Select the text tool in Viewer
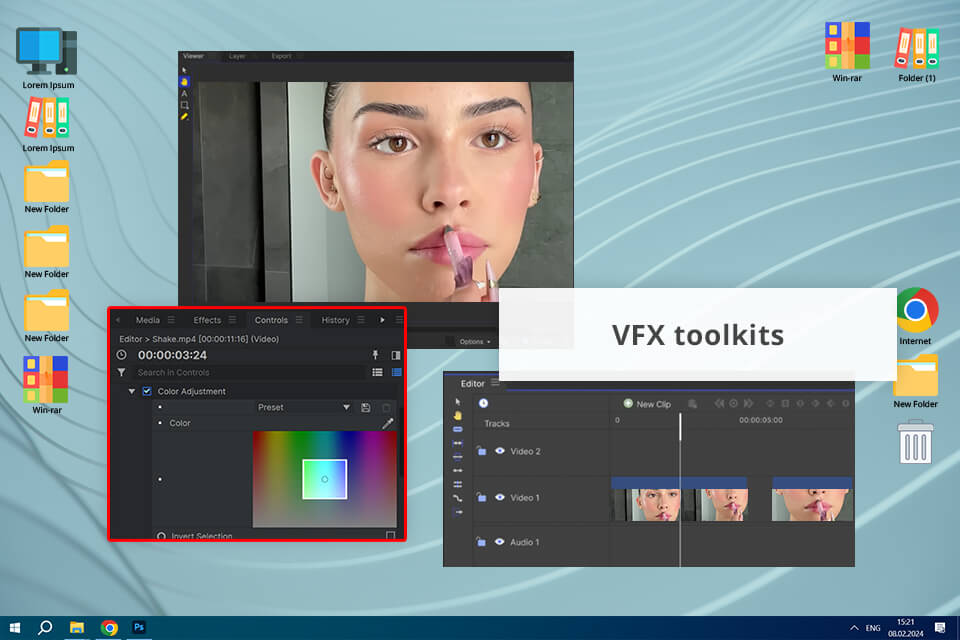The width and height of the screenshot is (960, 640). point(184,94)
